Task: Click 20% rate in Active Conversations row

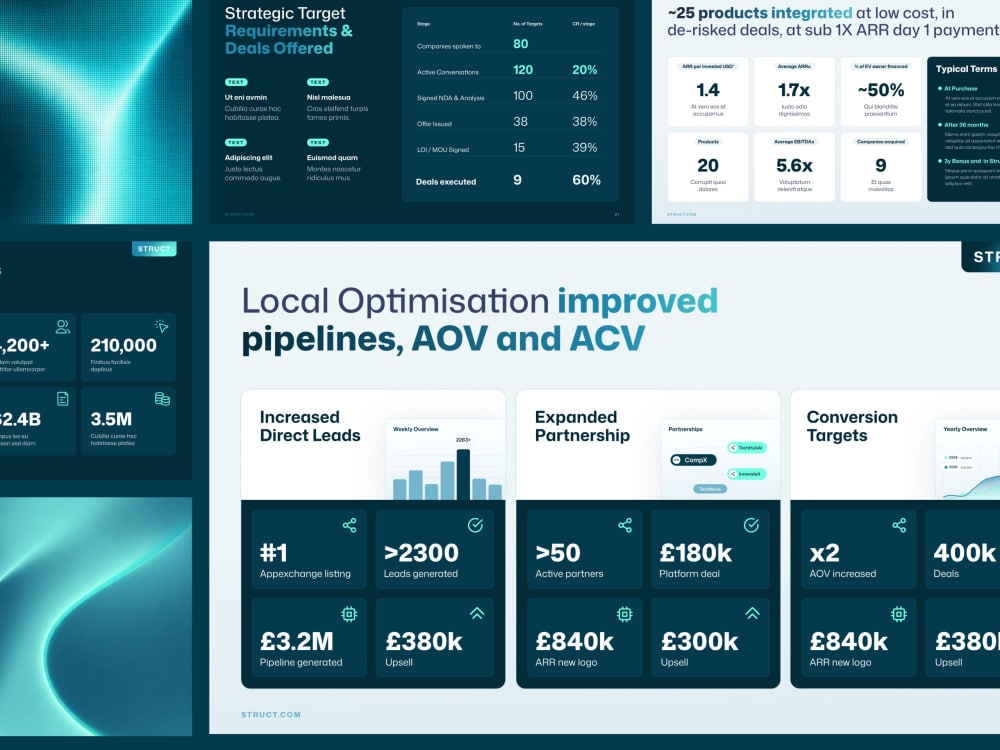Action: [x=584, y=70]
